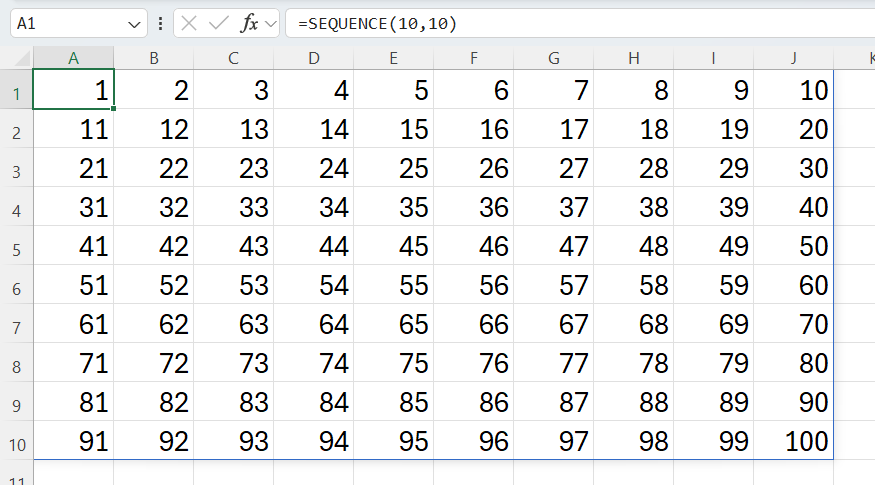Click cell containing 27

click(x=554, y=167)
